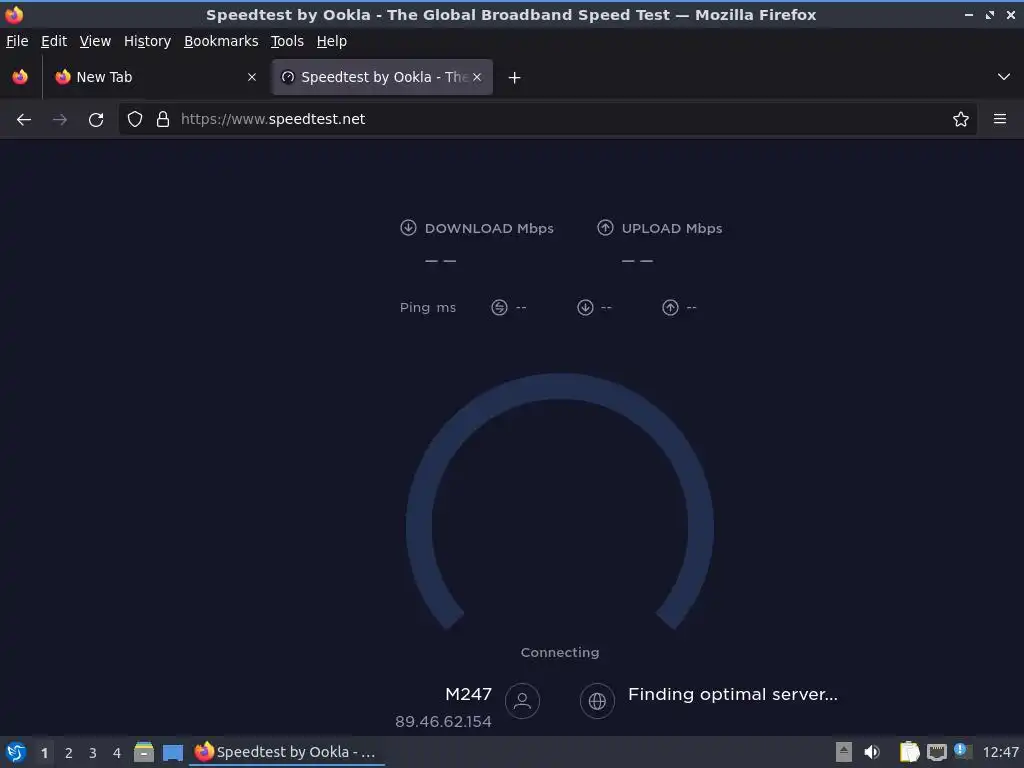Open the file manager taskbar icon
This screenshot has width=1024, height=768.
point(144,752)
